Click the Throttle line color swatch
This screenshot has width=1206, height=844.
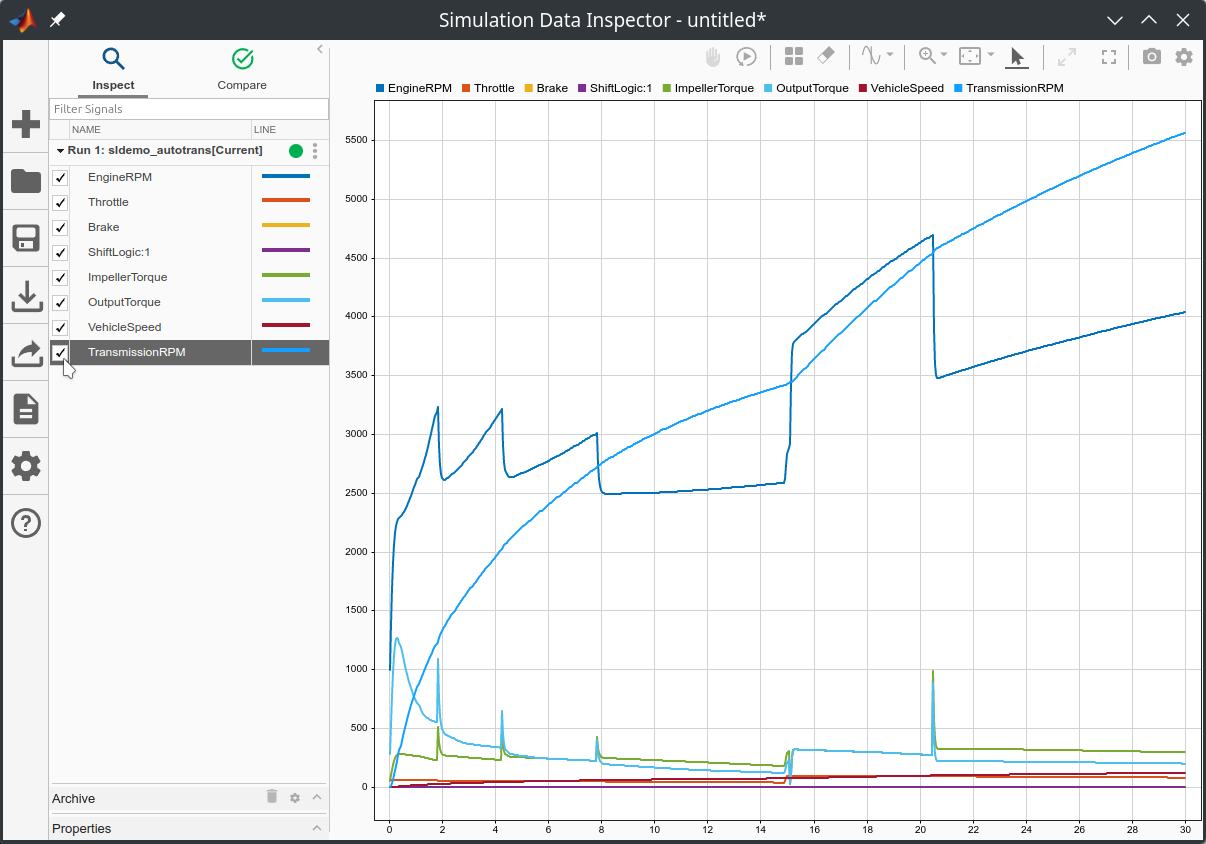tap(286, 201)
